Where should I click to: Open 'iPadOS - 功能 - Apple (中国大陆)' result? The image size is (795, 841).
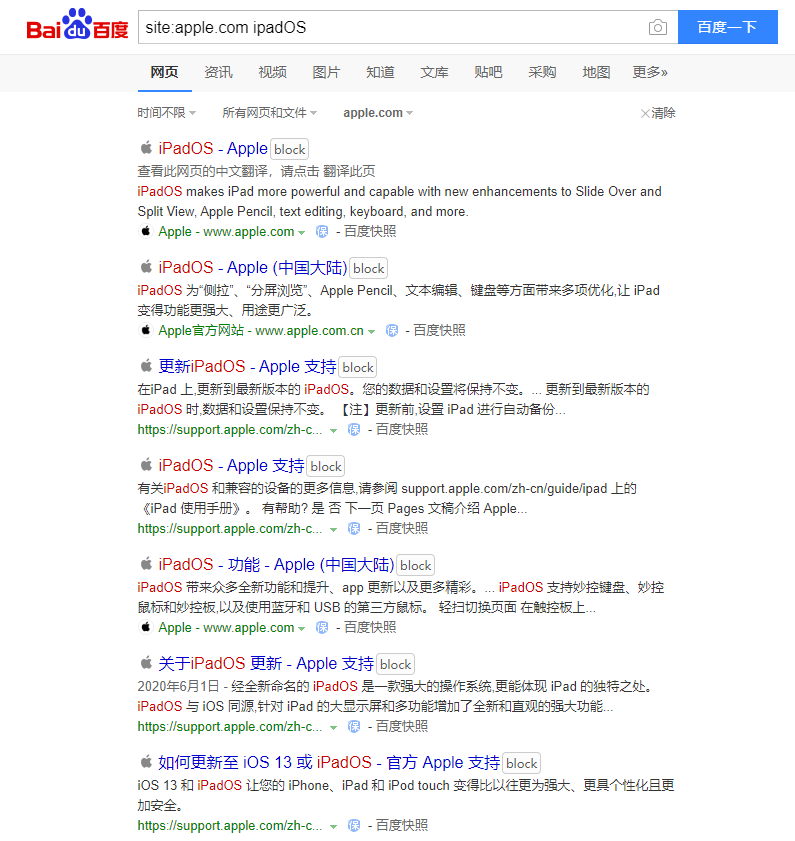[x=276, y=564]
